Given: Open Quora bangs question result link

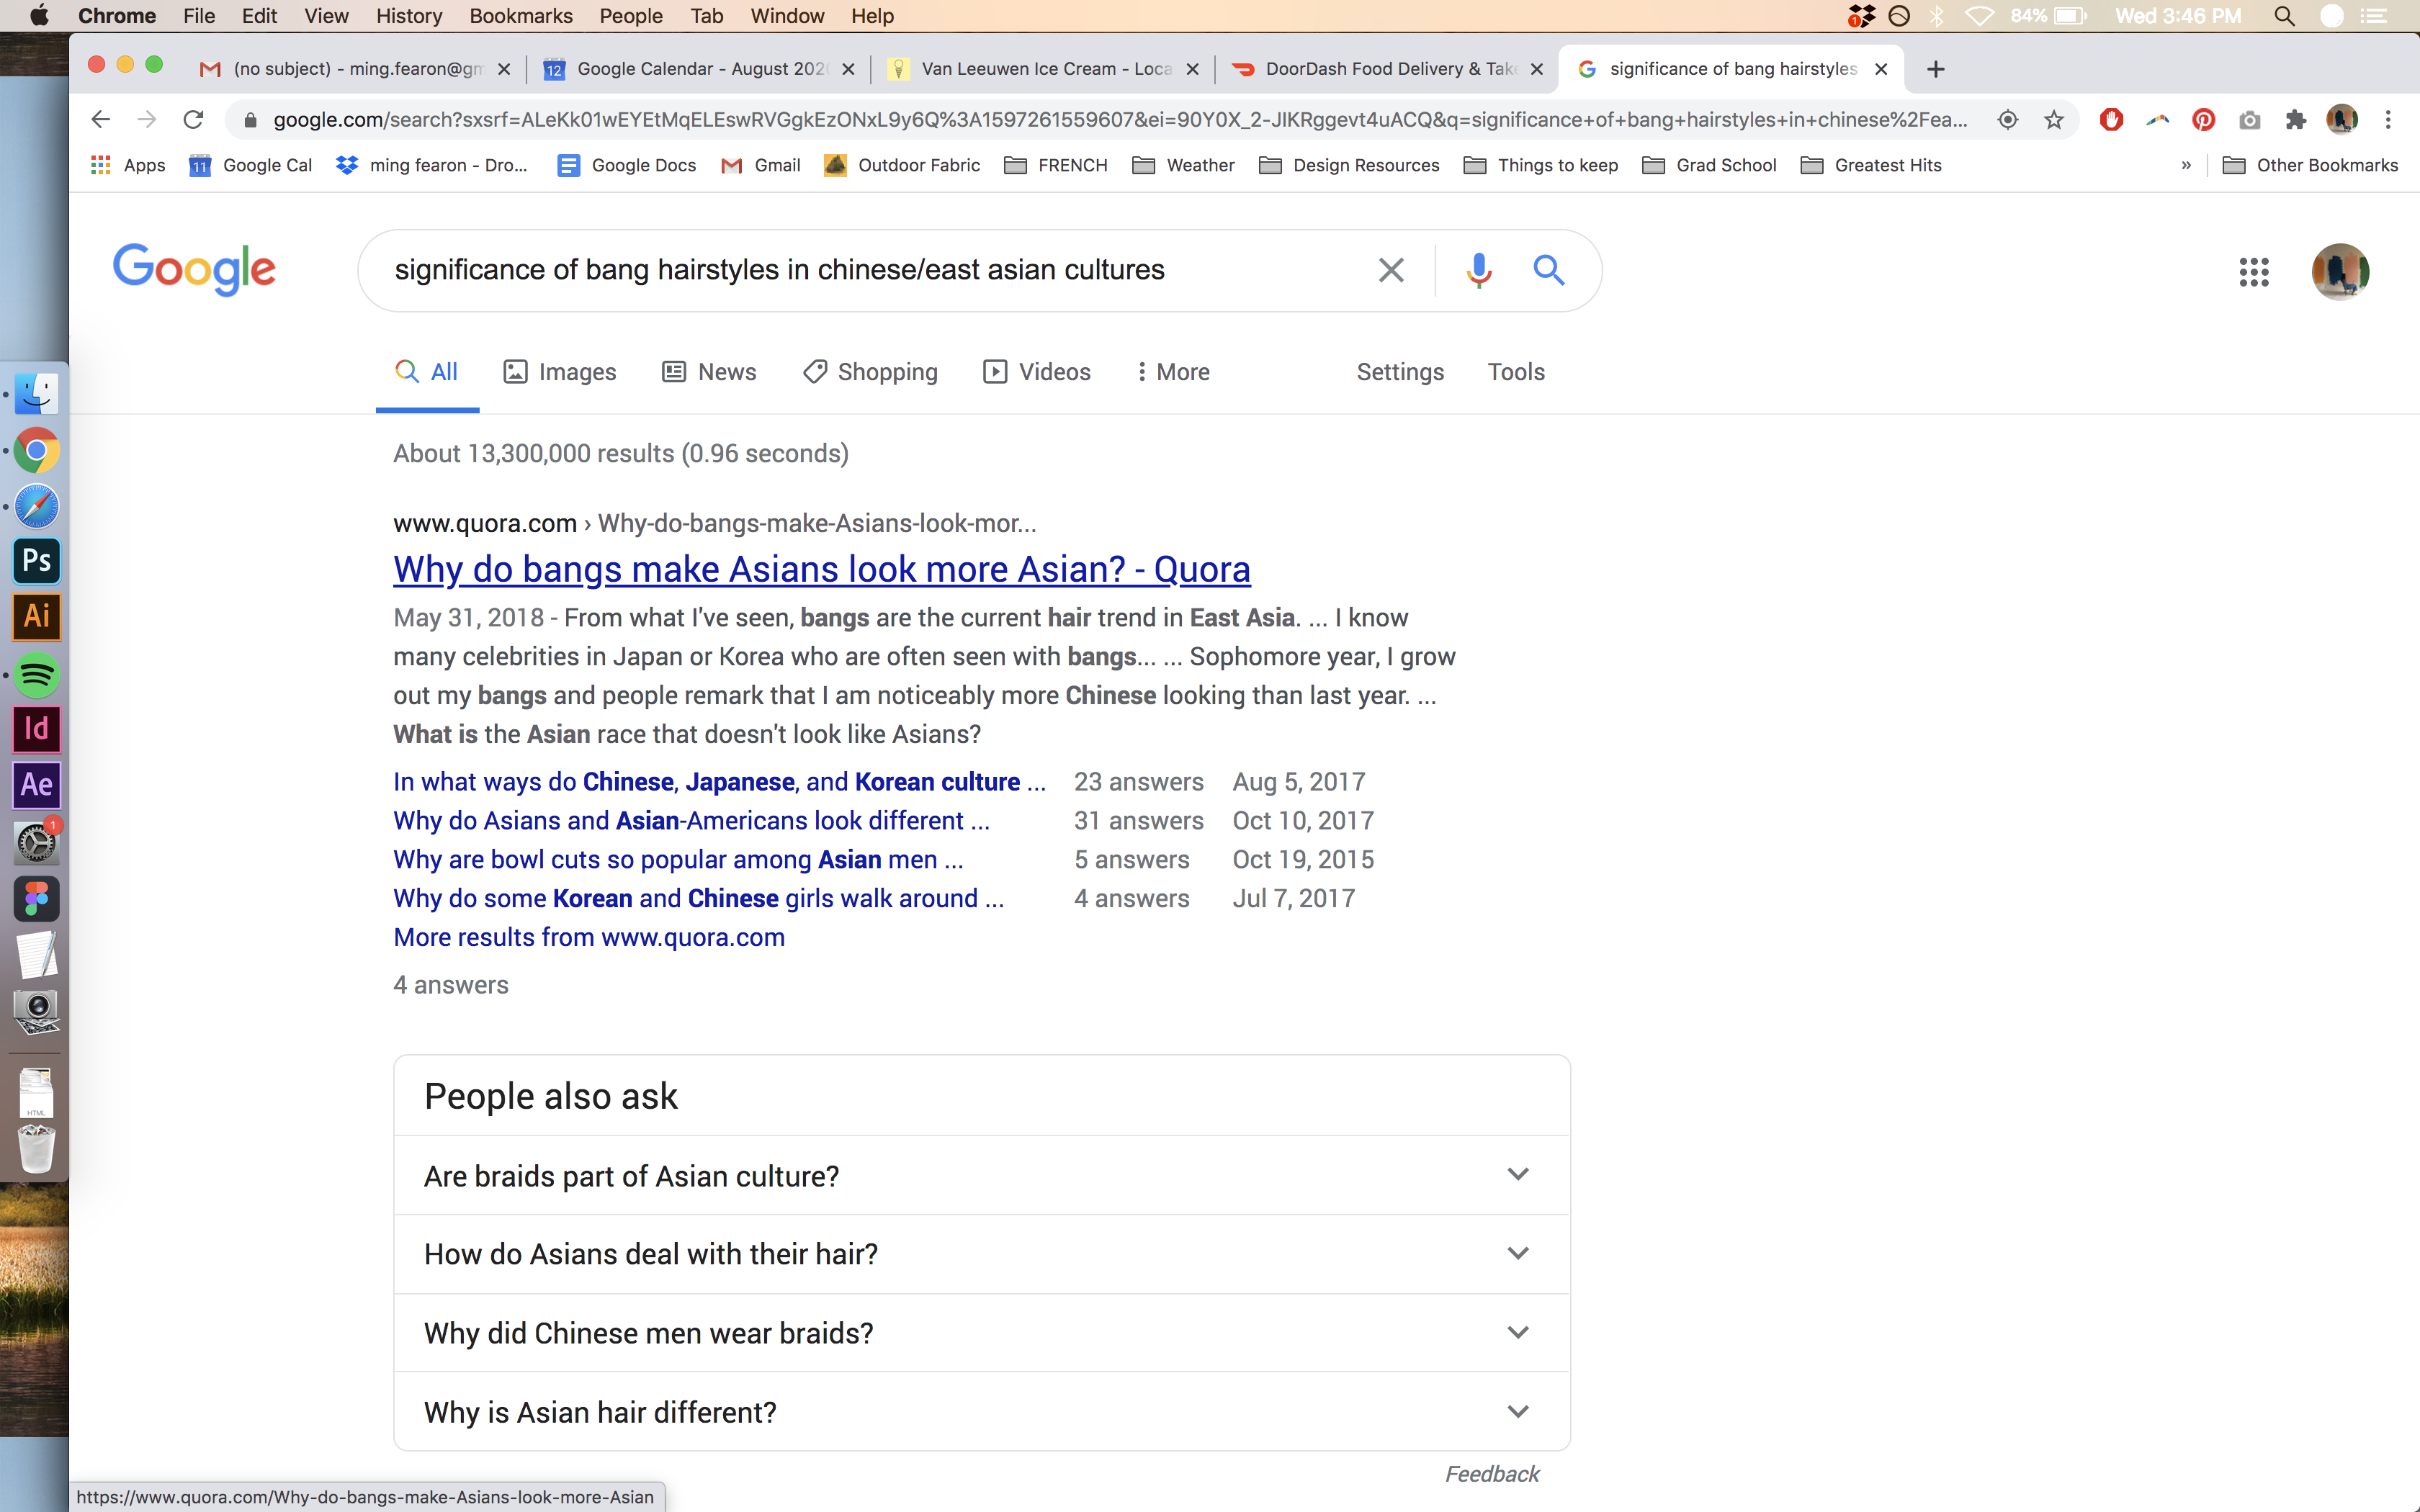Looking at the screenshot, I should pos(821,569).
